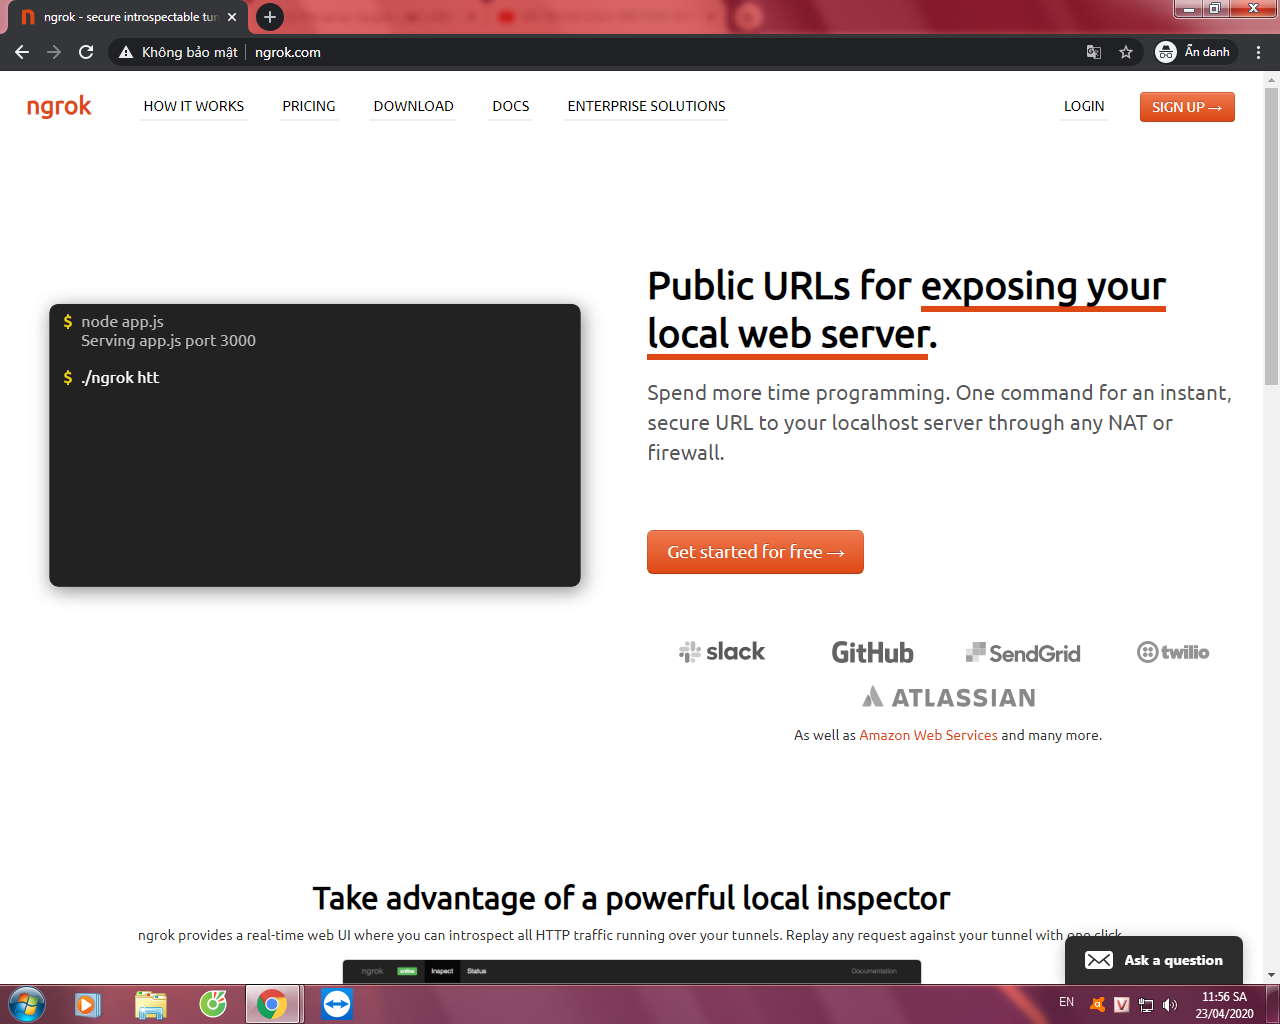Viewport: 1280px width, 1024px height.
Task: Click the Incognito profile indicator
Action: coord(1195,52)
